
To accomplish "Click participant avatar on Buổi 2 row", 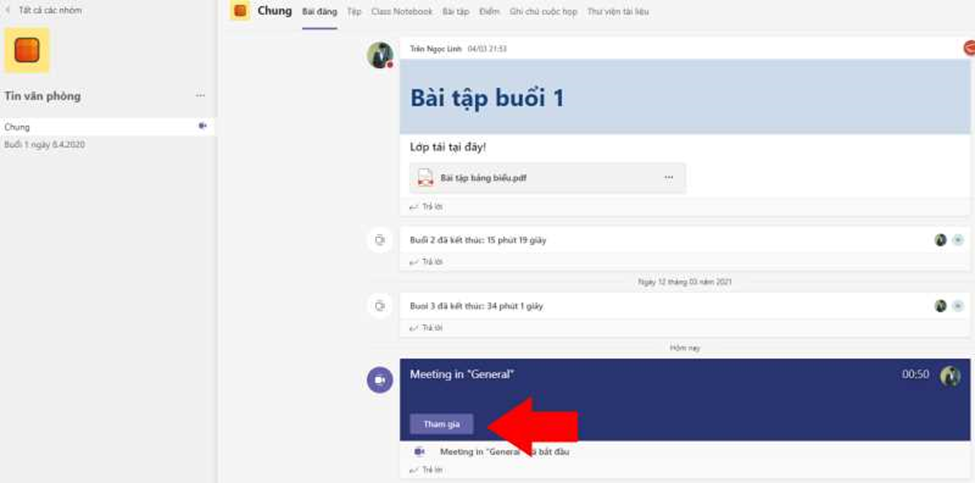I will [941, 240].
